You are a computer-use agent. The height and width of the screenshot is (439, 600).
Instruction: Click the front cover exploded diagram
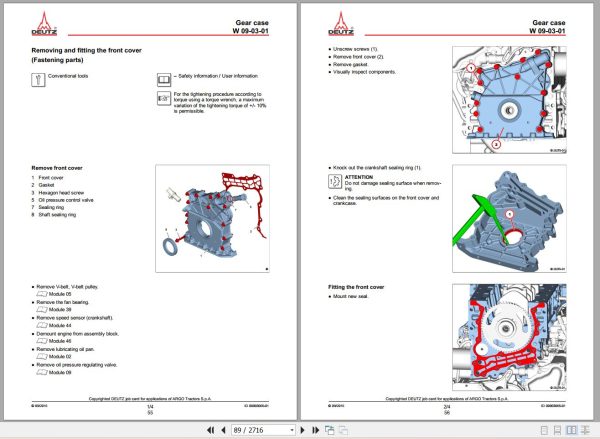(x=212, y=219)
